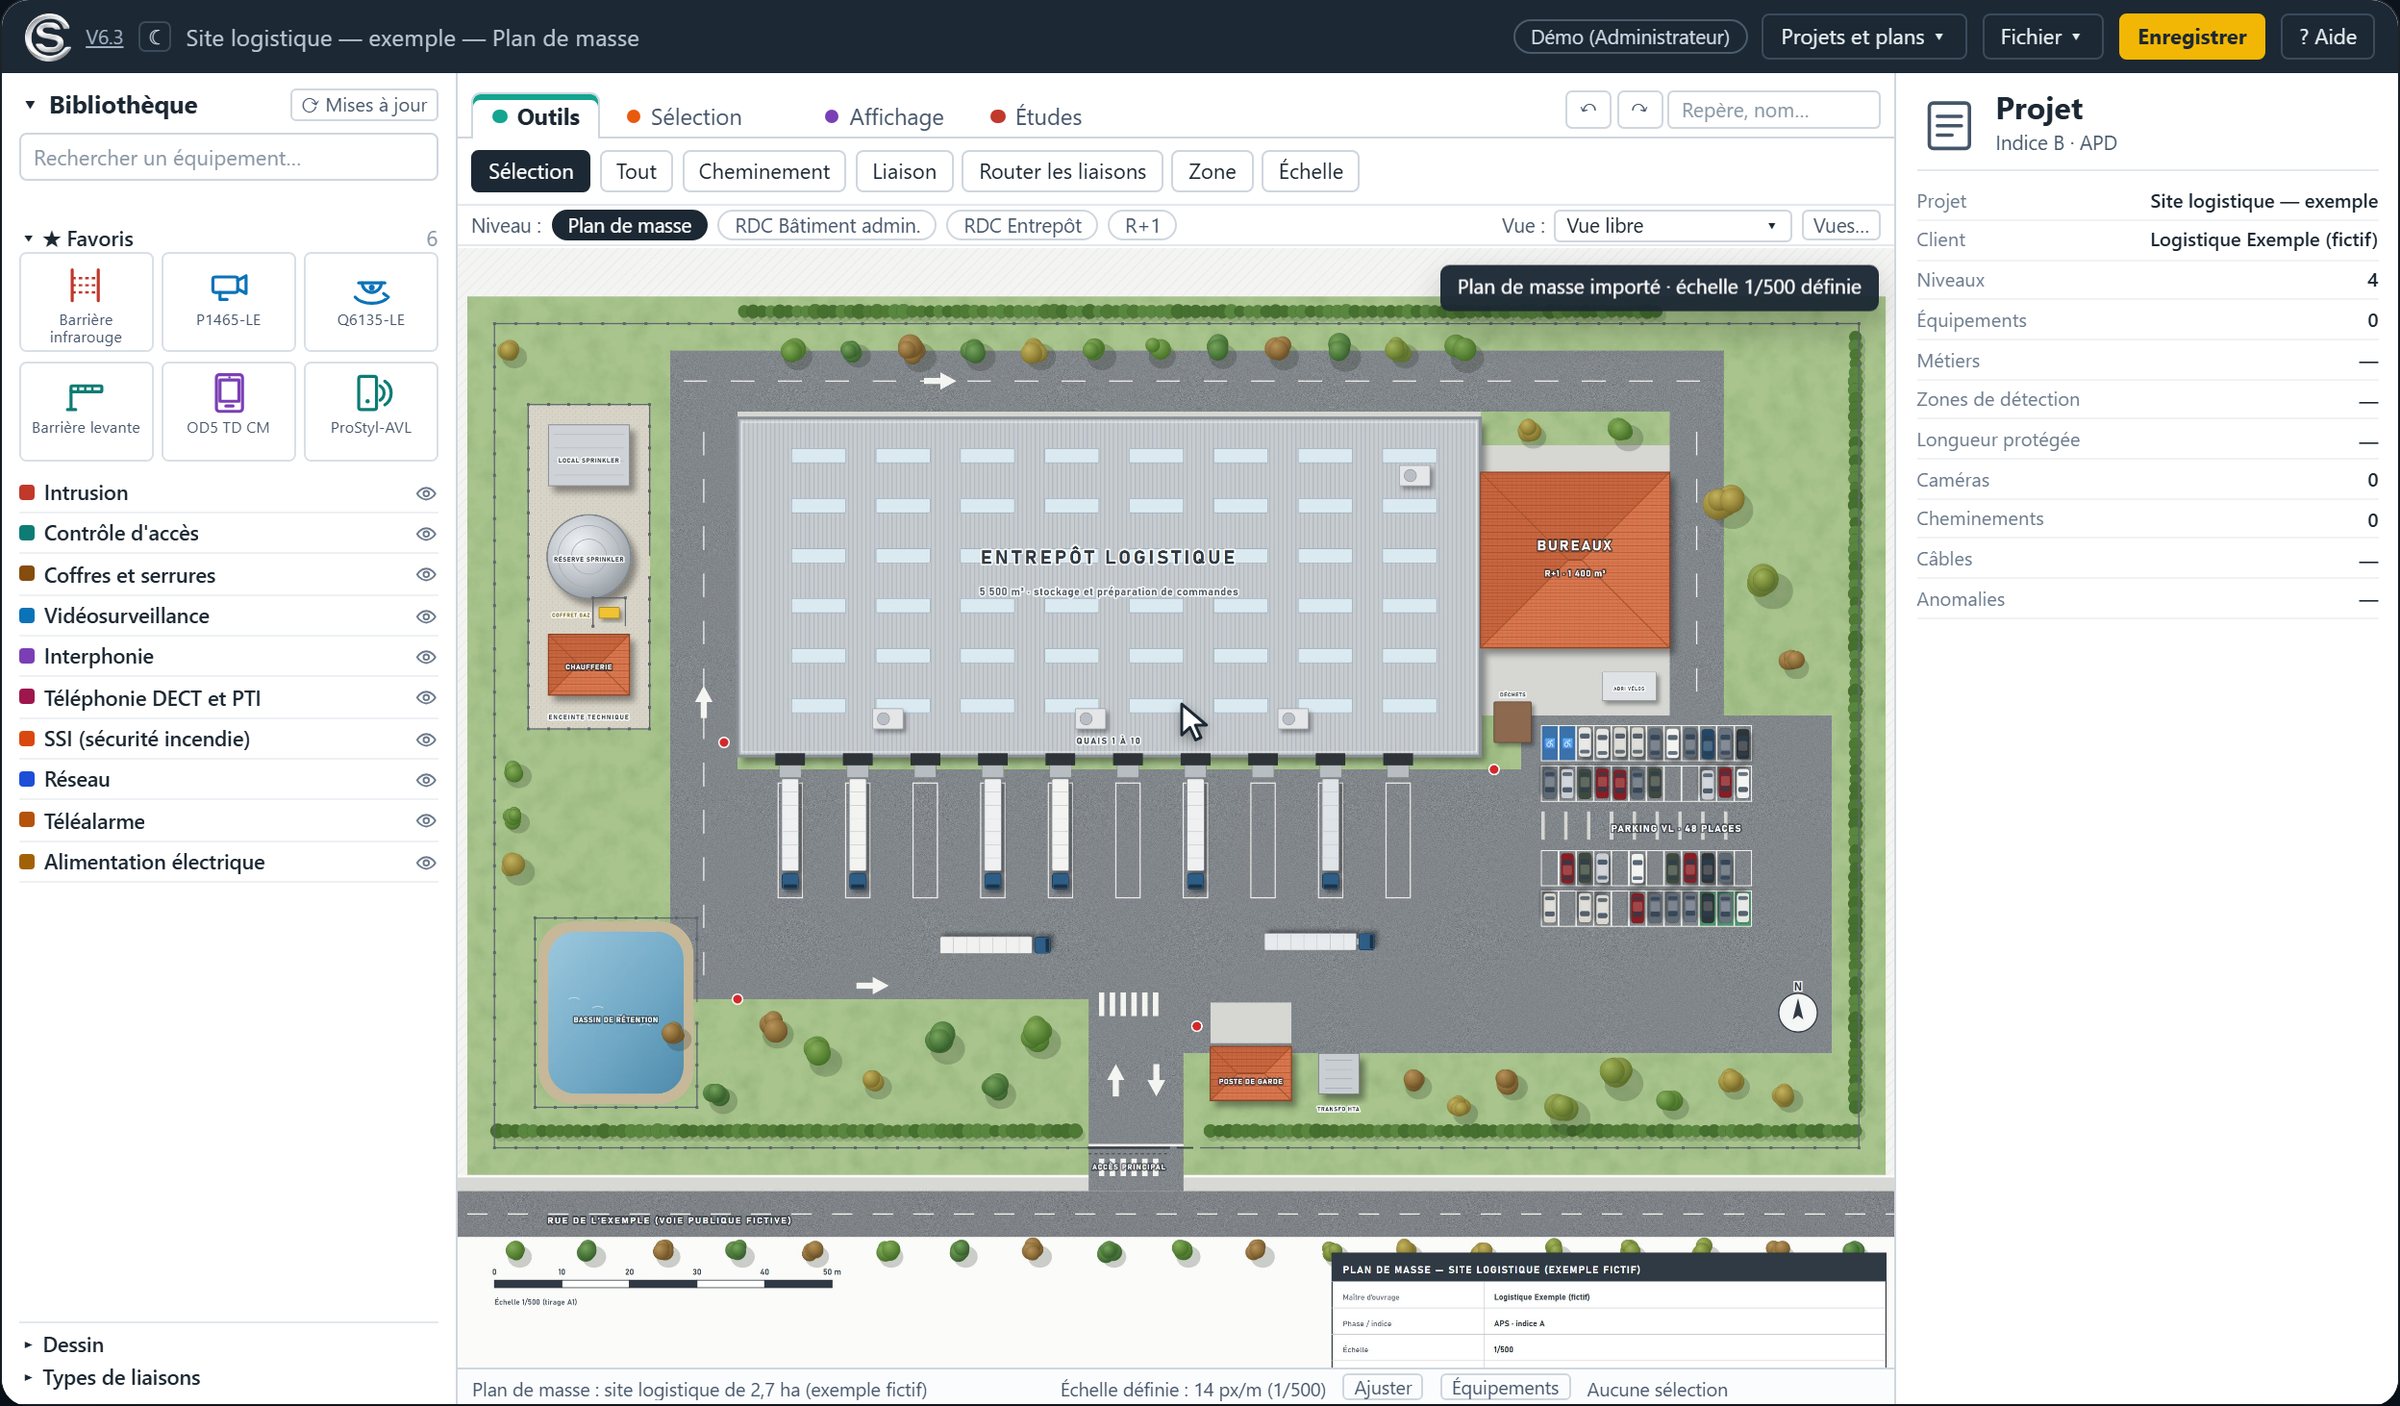This screenshot has height=1406, width=2400.
Task: Switch to the Sélection tab
Action: (x=685, y=117)
